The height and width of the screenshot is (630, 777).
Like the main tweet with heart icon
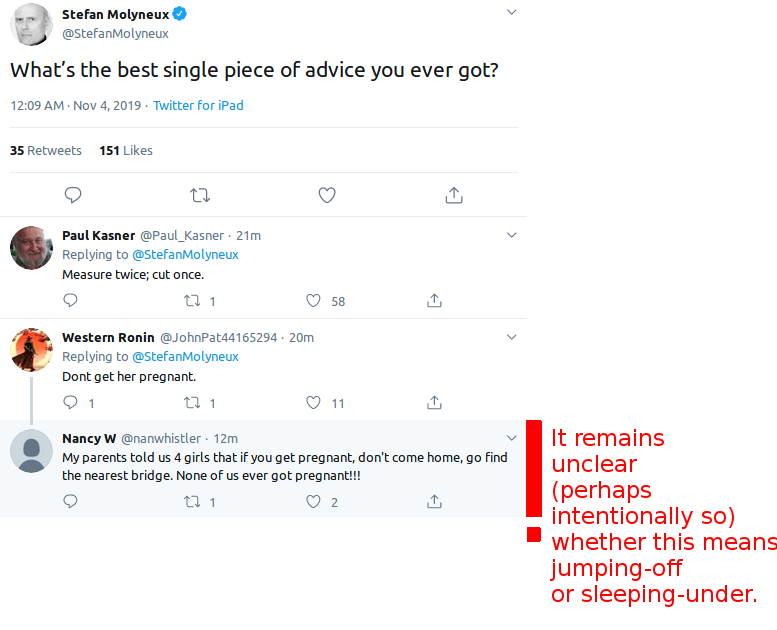pos(327,195)
